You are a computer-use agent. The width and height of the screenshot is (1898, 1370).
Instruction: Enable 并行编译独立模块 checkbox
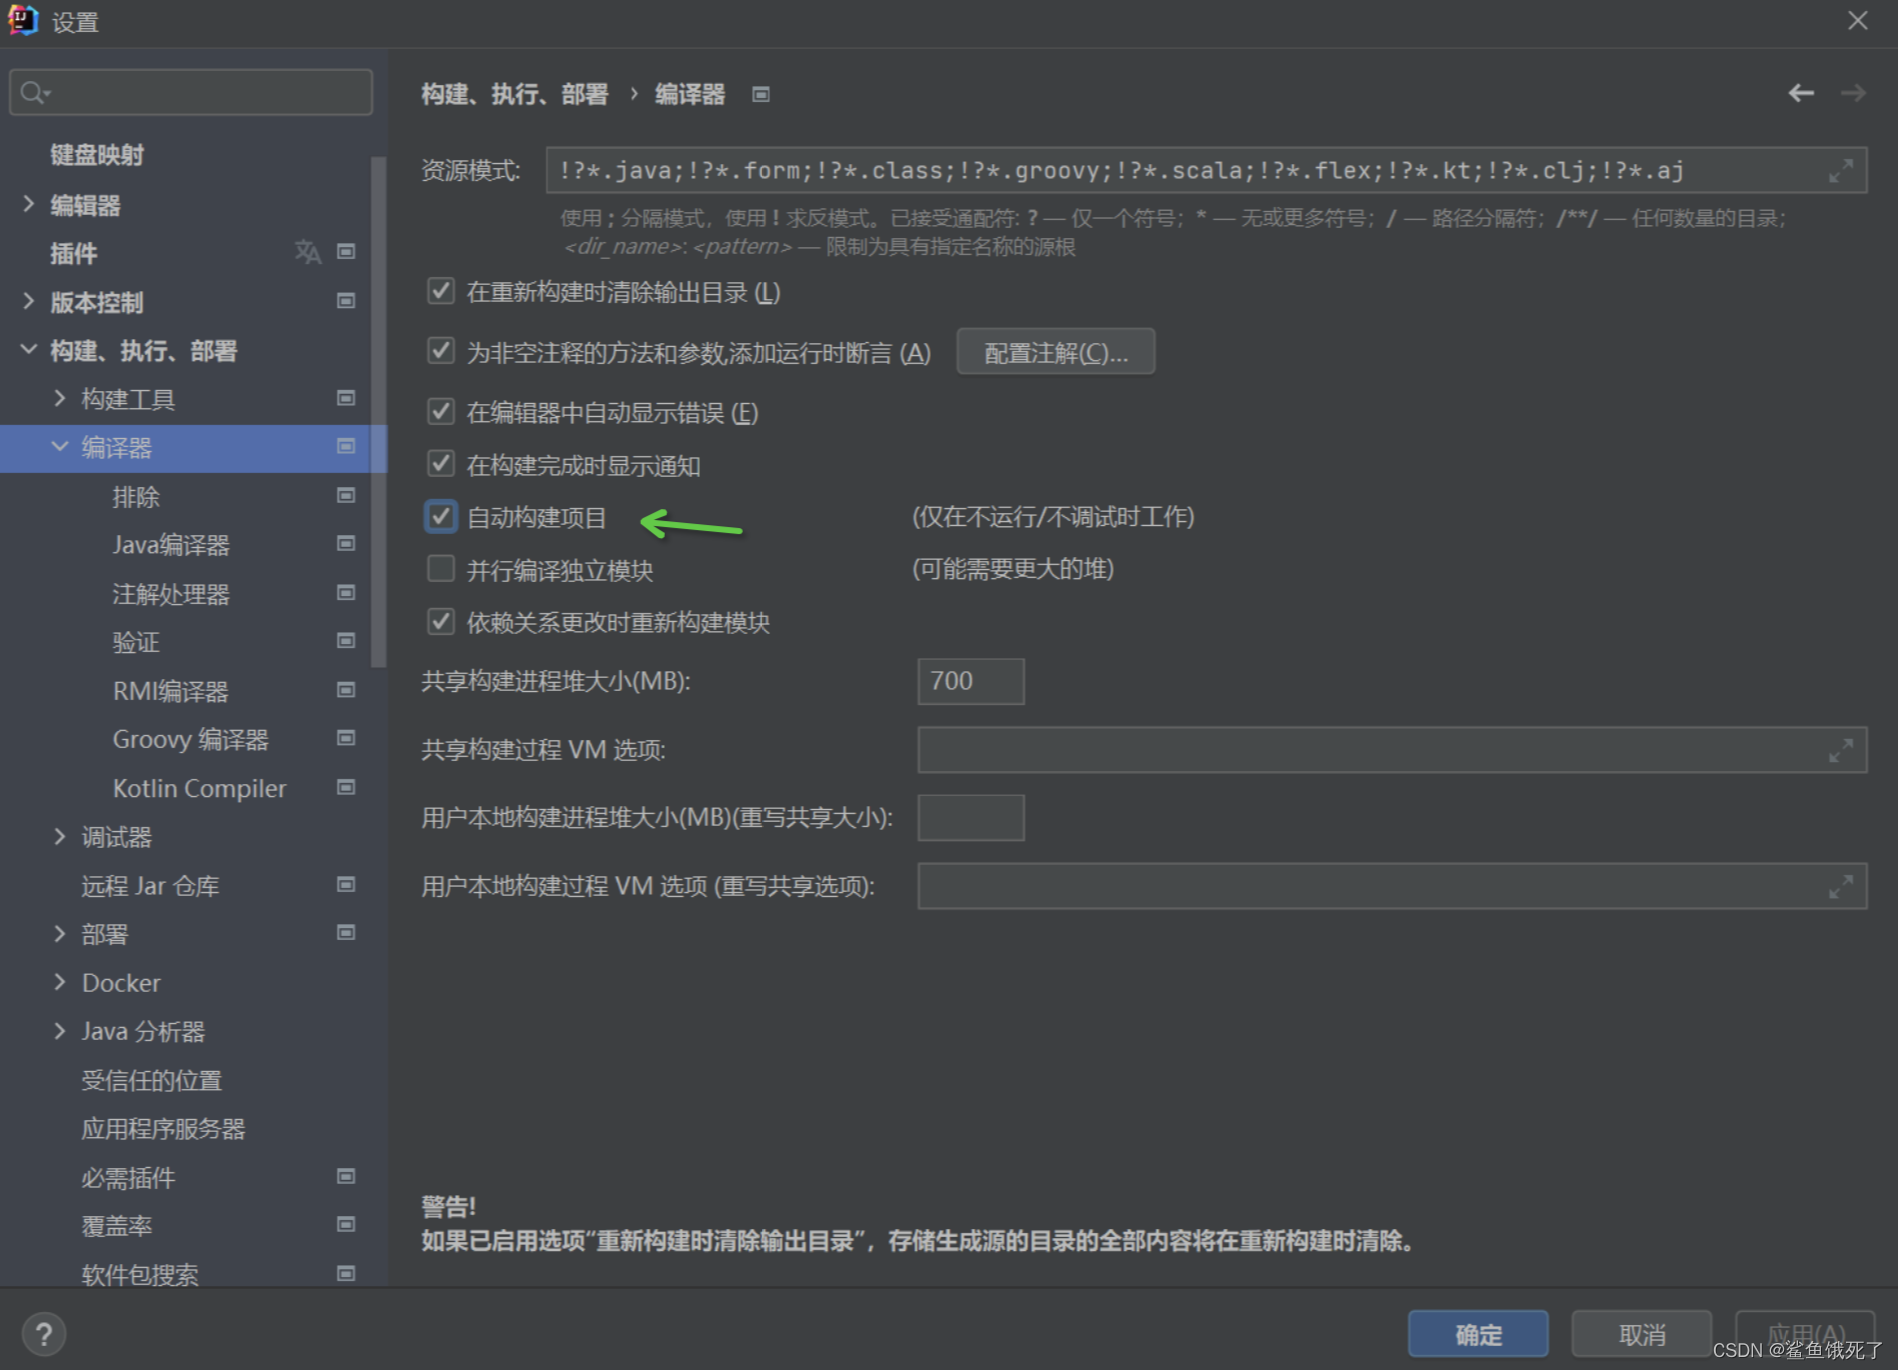click(441, 569)
